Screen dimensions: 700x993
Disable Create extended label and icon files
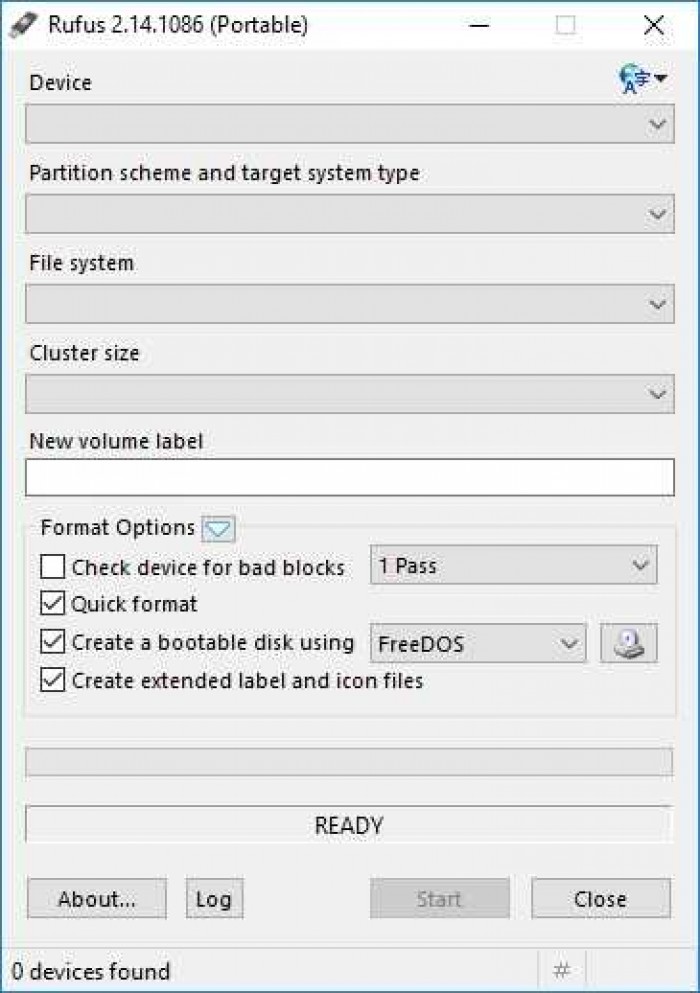pos(51,680)
